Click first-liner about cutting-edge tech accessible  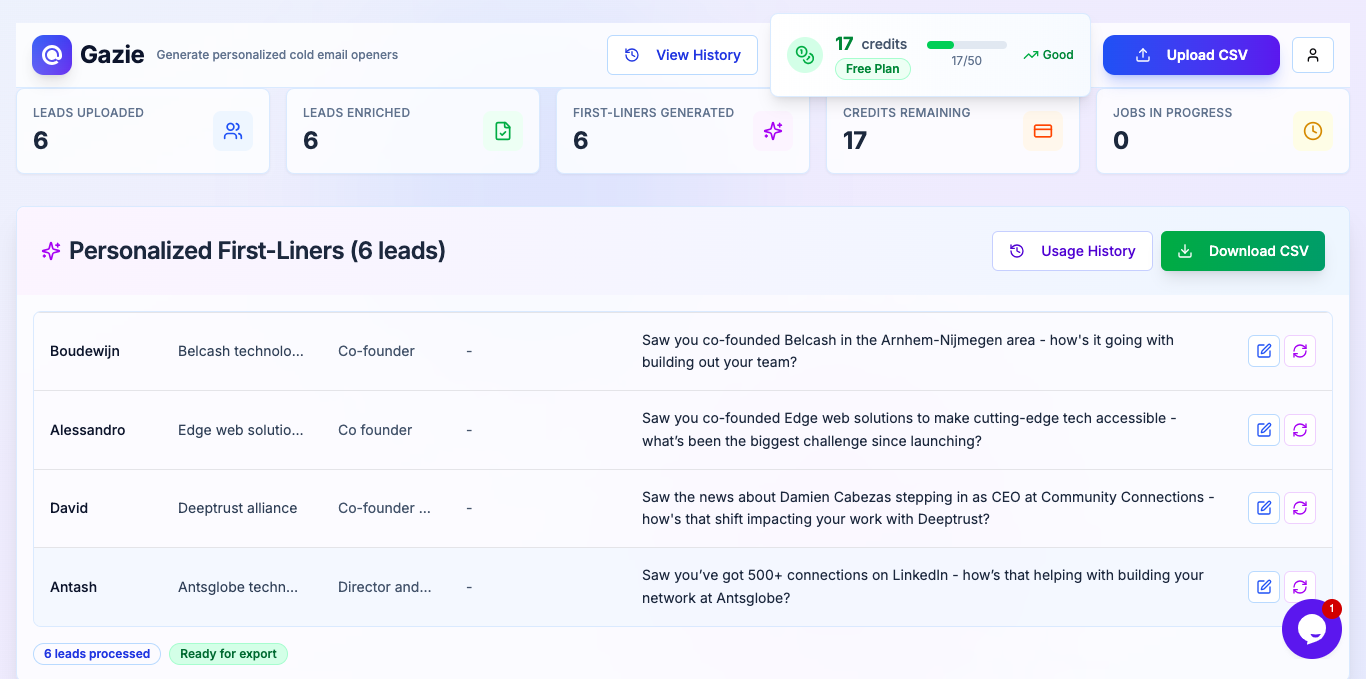(909, 430)
